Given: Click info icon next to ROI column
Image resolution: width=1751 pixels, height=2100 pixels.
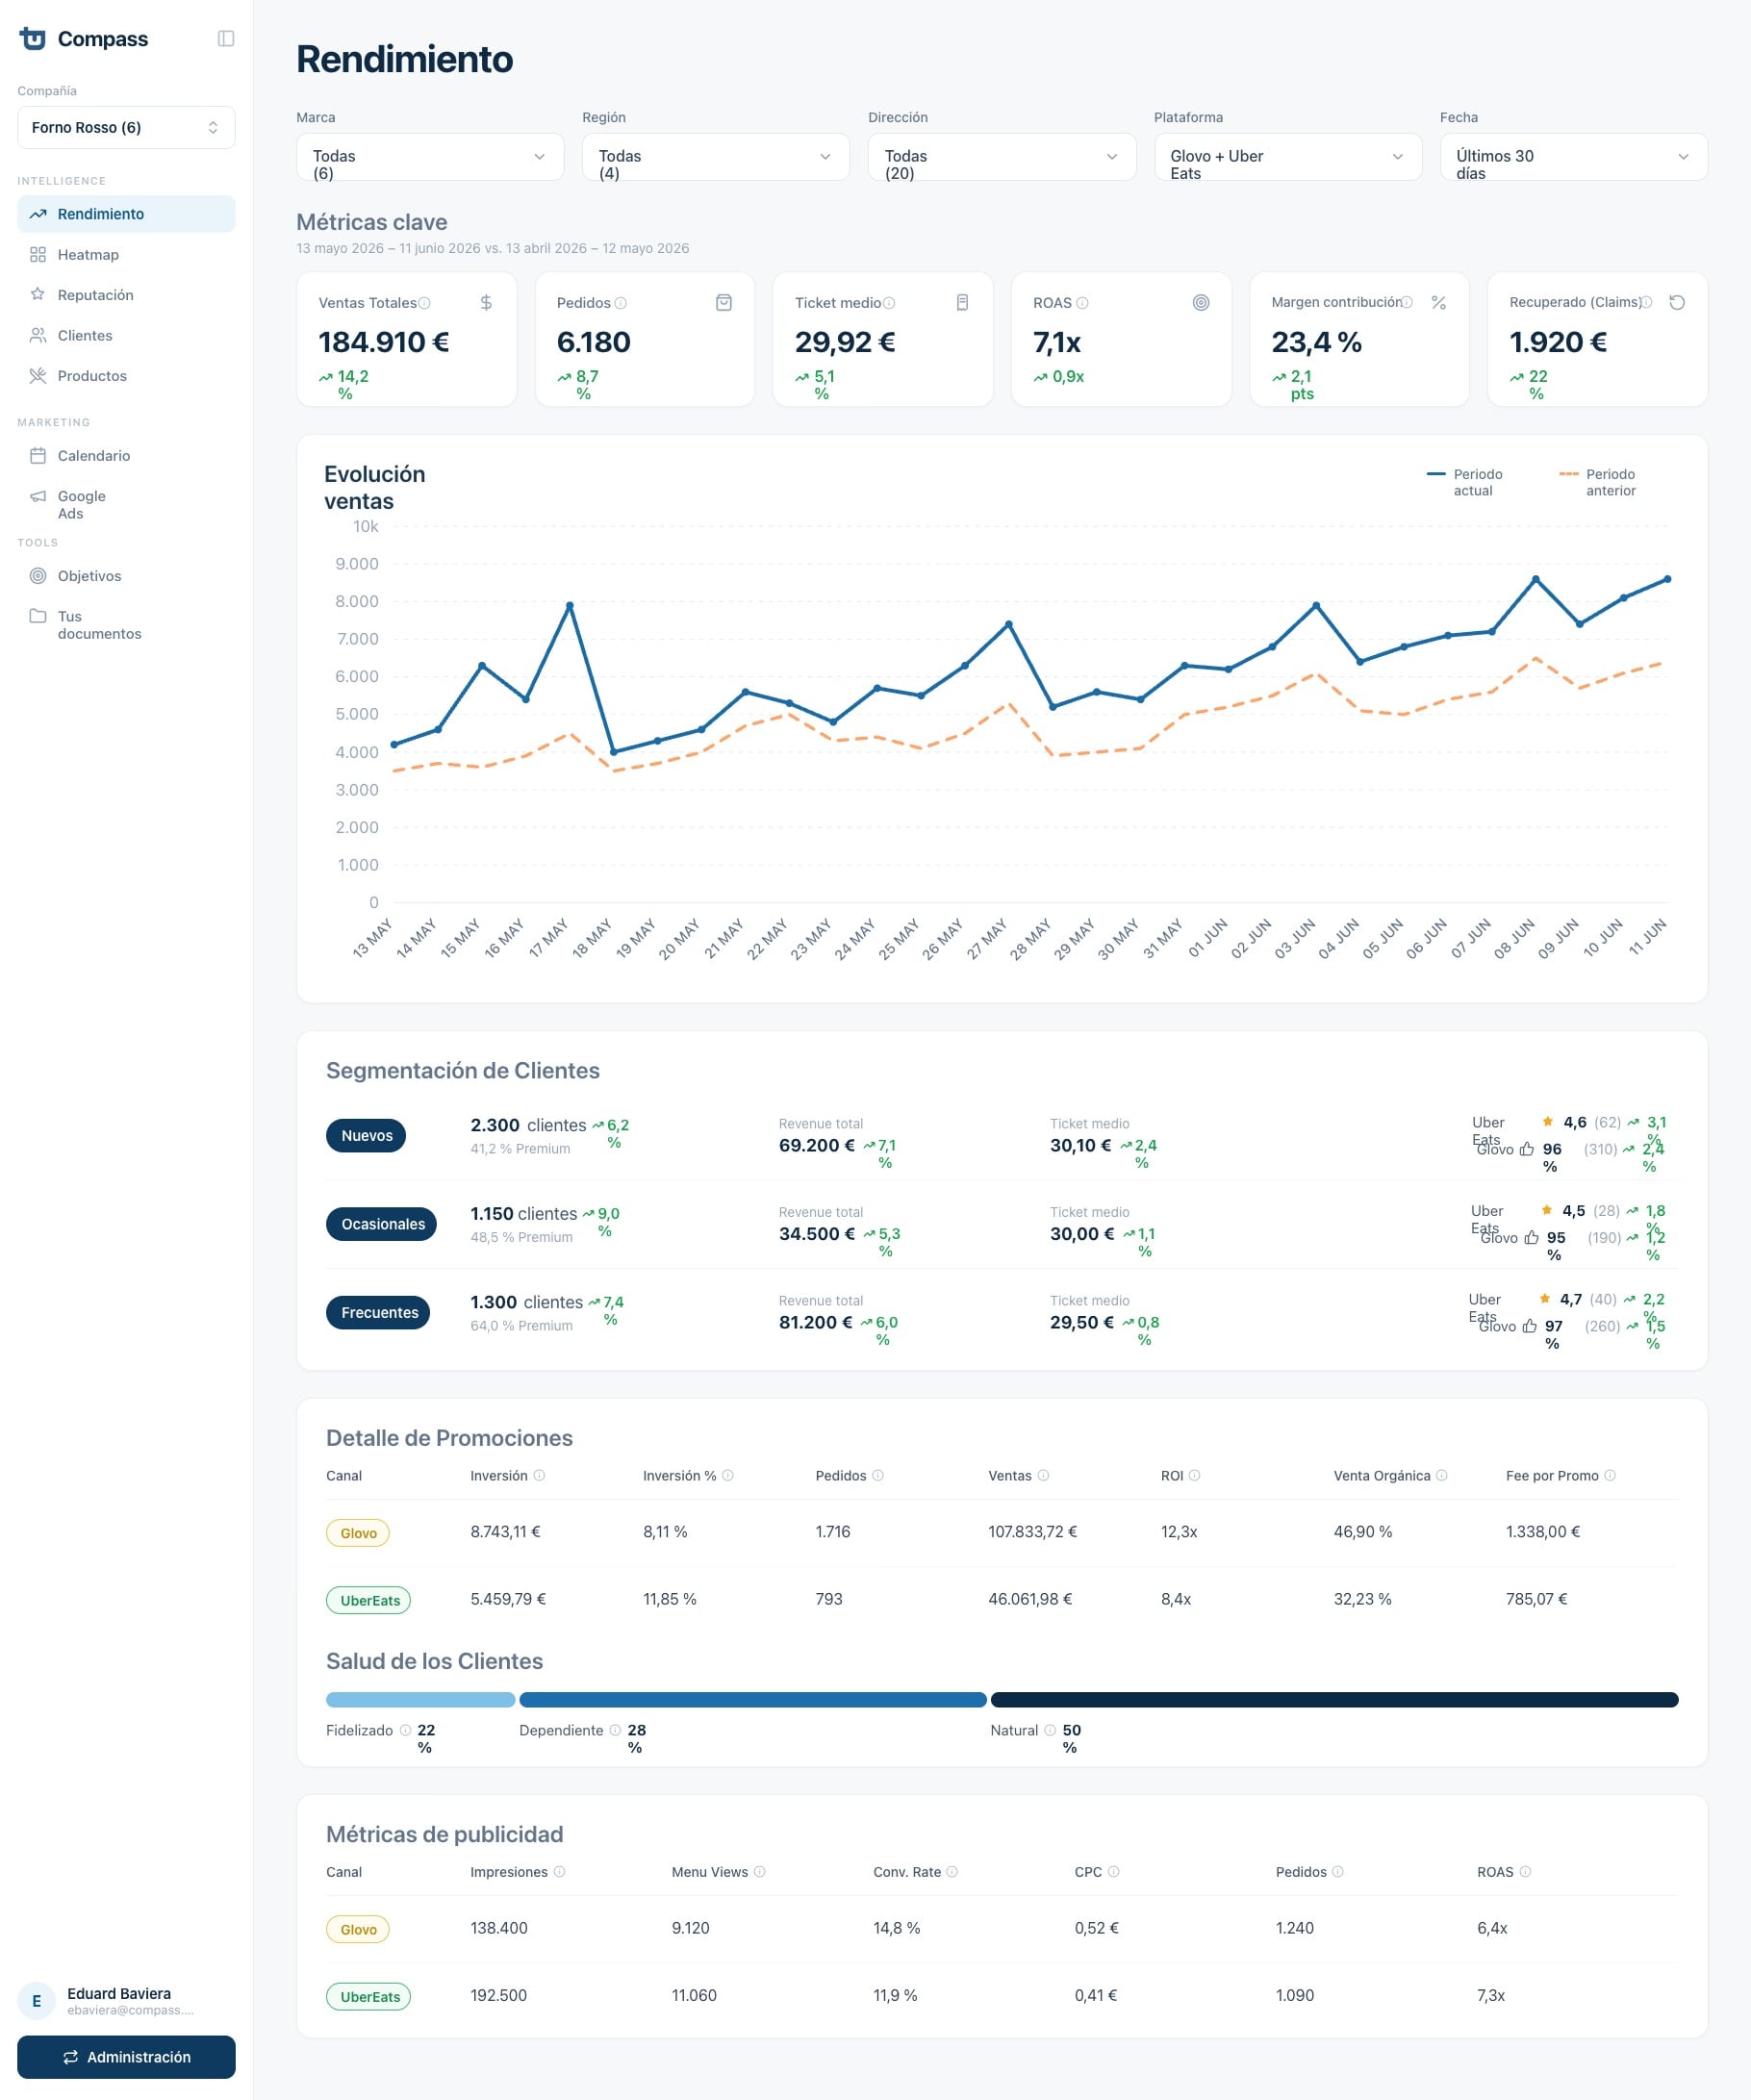Looking at the screenshot, I should 1194,1475.
